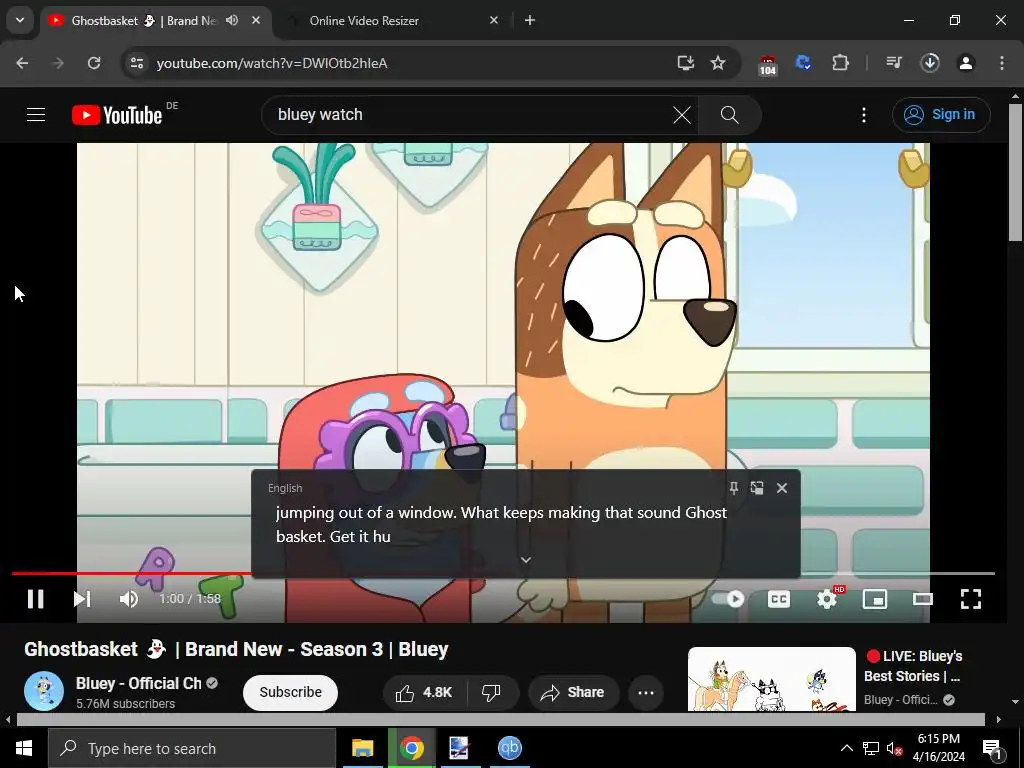Open qBittorrent from the taskbar
This screenshot has width=1024, height=768.
pos(509,748)
